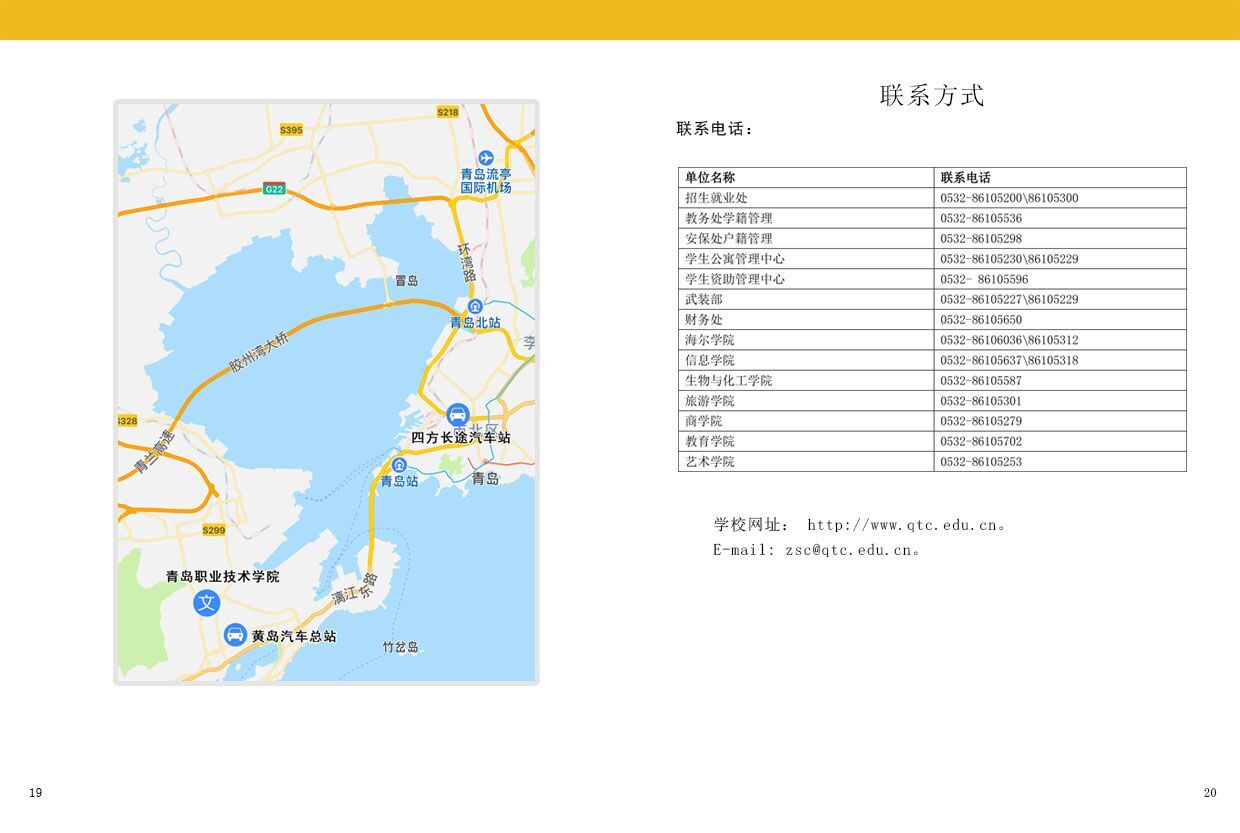1240x833 pixels.
Task: Click the 青岛流亭国际机场 airport icon
Action: [486, 158]
